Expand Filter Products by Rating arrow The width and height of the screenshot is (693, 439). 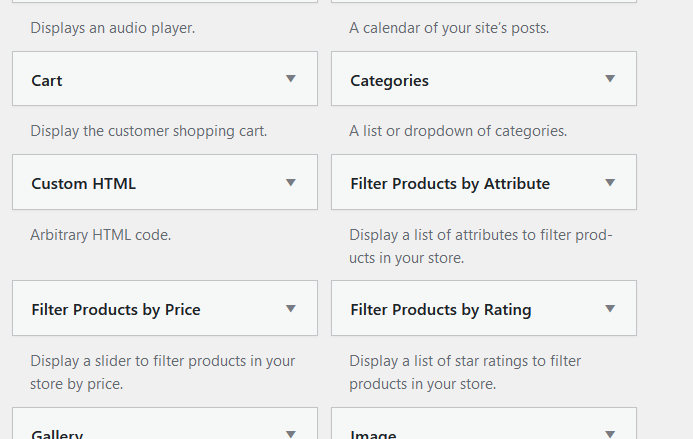tap(610, 309)
